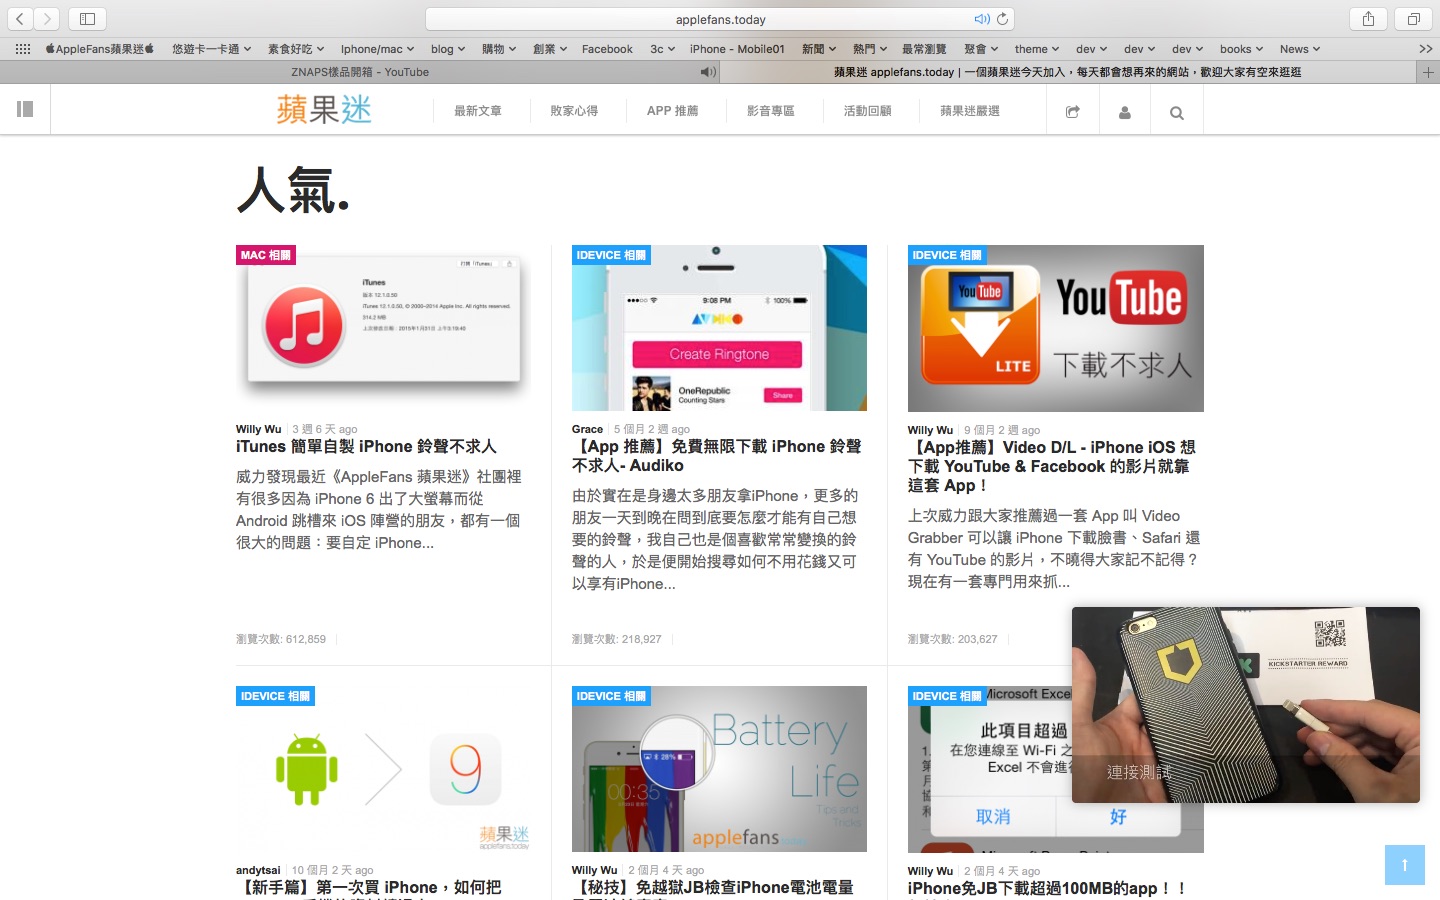
Task: Click the back-to-top arrow button
Action: [x=1404, y=865]
